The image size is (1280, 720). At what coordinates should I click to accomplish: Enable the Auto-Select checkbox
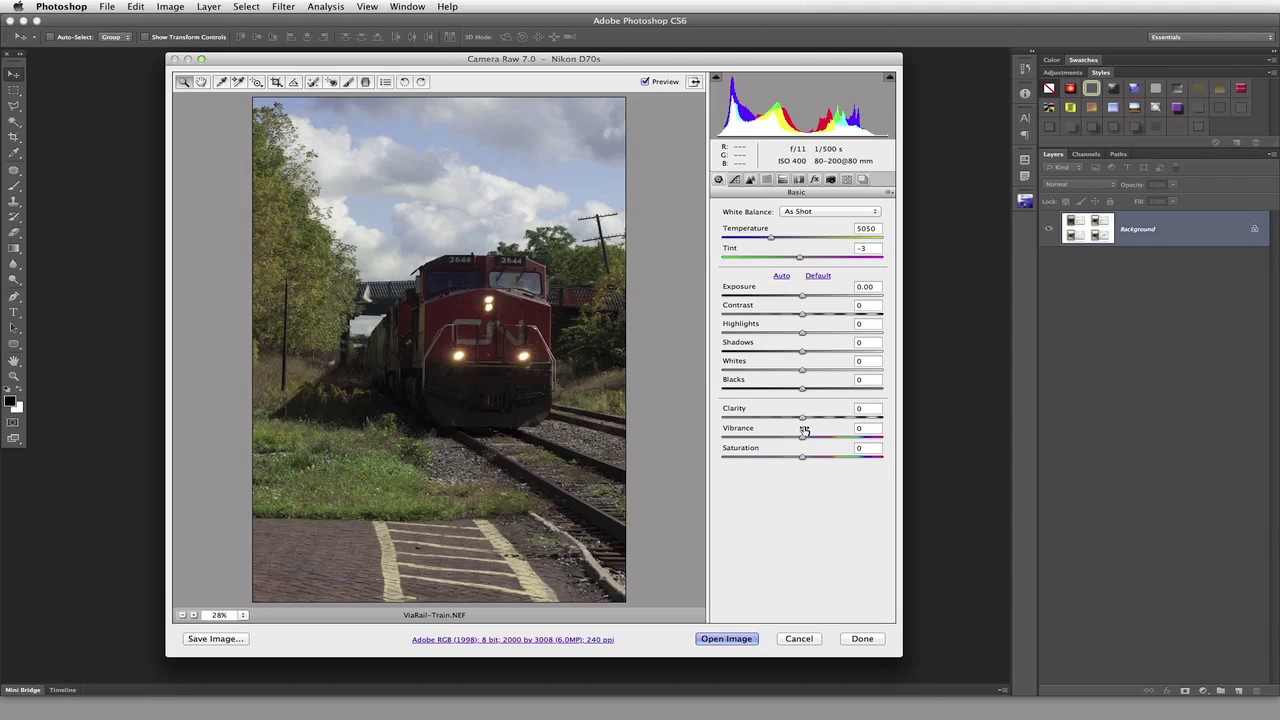click(50, 37)
